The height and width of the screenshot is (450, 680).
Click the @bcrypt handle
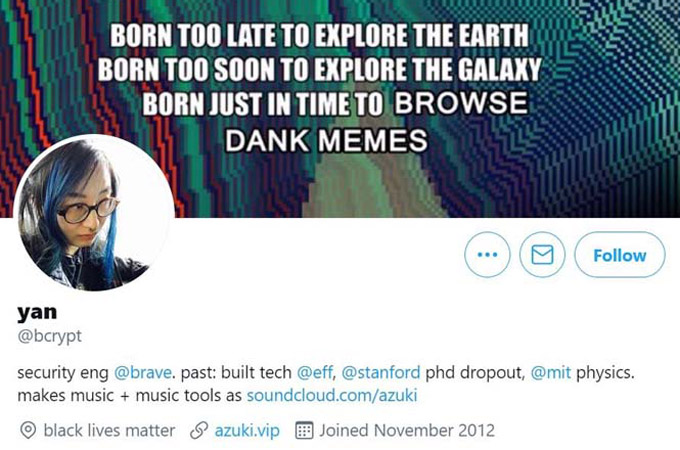(49, 336)
